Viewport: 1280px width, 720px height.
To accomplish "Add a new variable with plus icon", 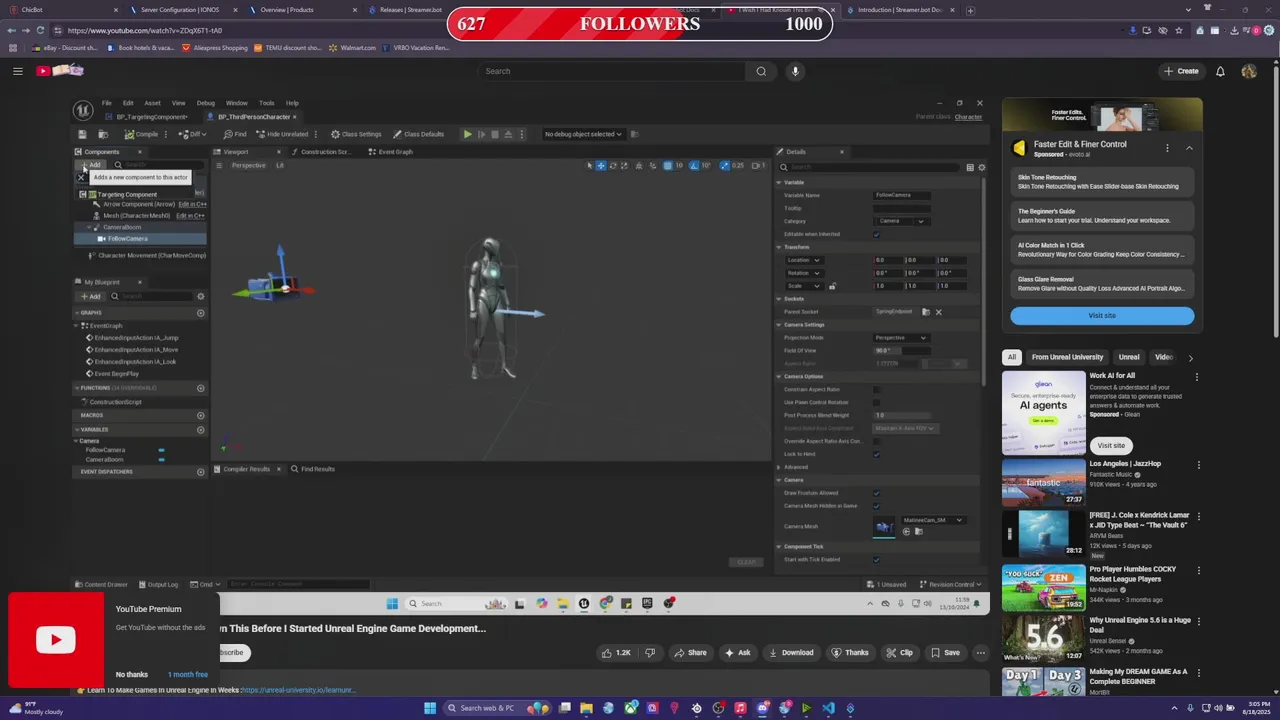I will [x=200, y=429].
